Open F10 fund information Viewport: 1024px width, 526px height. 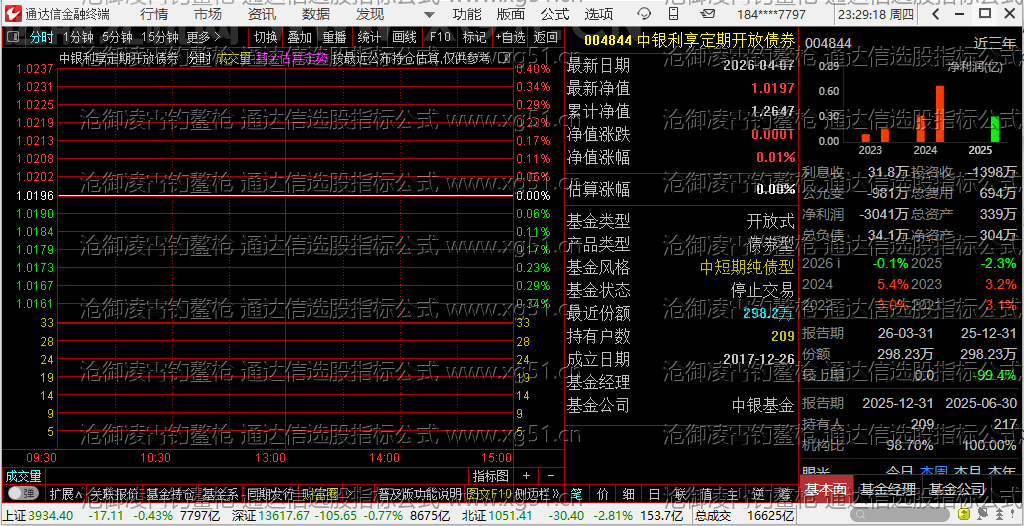(440, 37)
